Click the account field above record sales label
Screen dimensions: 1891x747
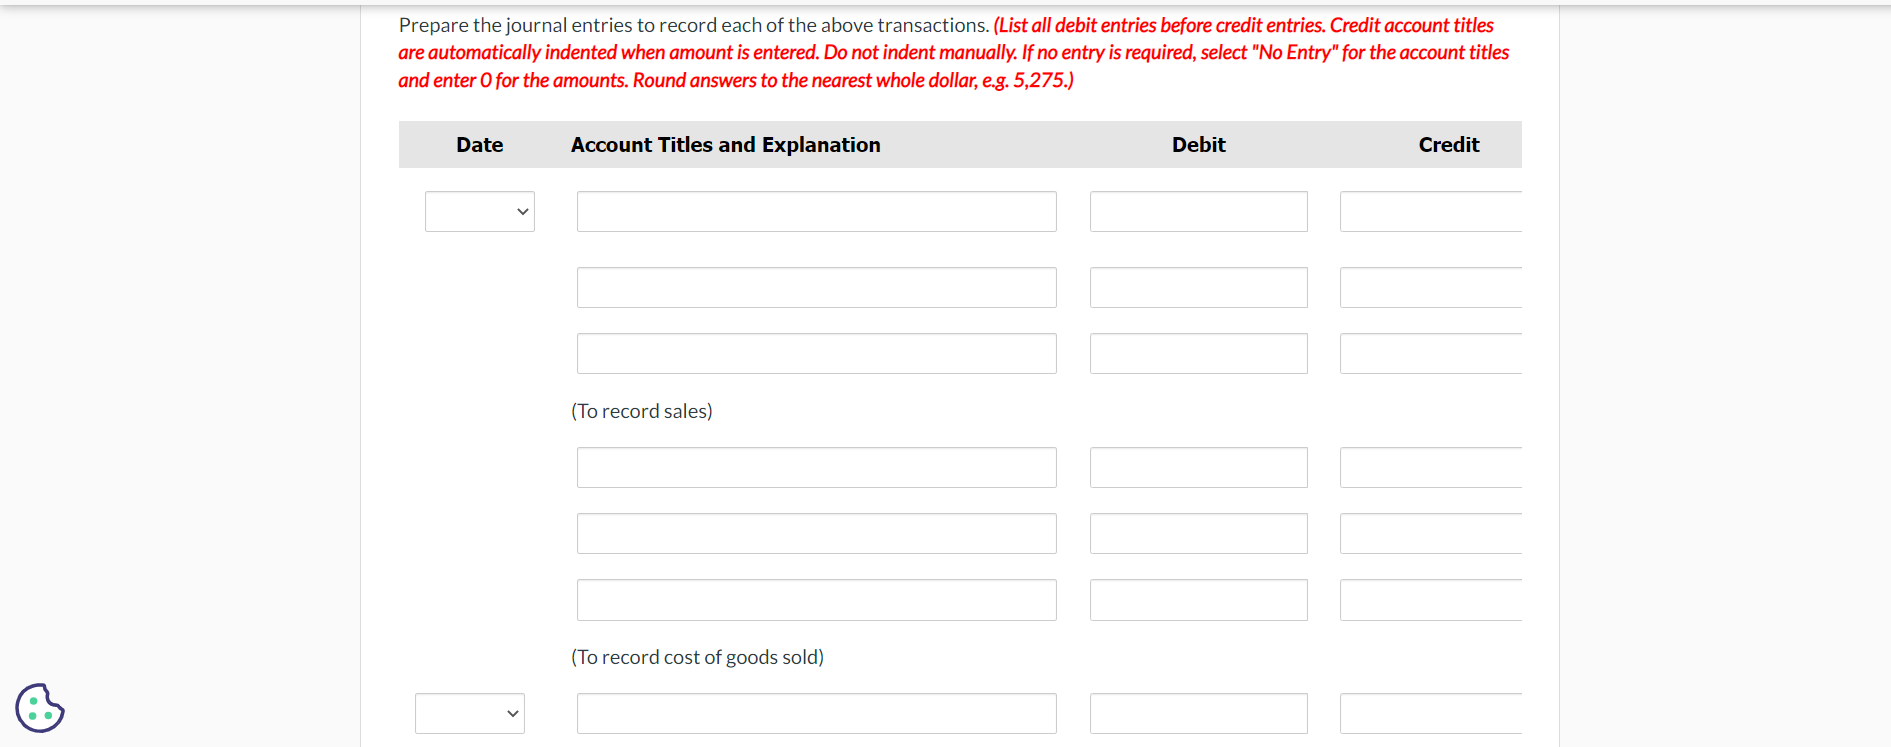[x=816, y=353]
